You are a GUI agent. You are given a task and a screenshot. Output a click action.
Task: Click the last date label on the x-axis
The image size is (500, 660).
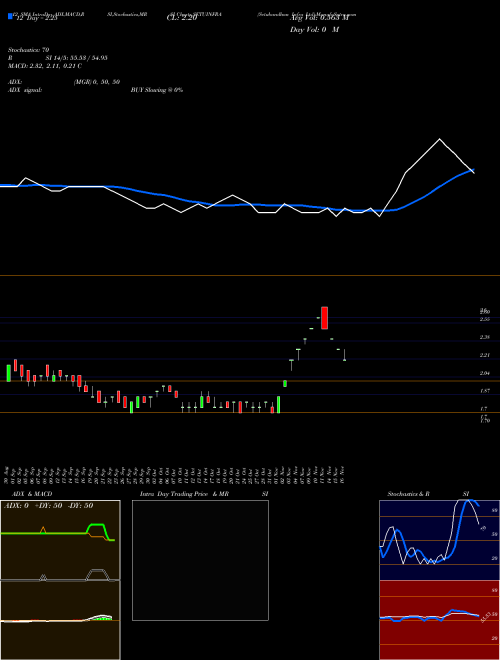pos(342,475)
